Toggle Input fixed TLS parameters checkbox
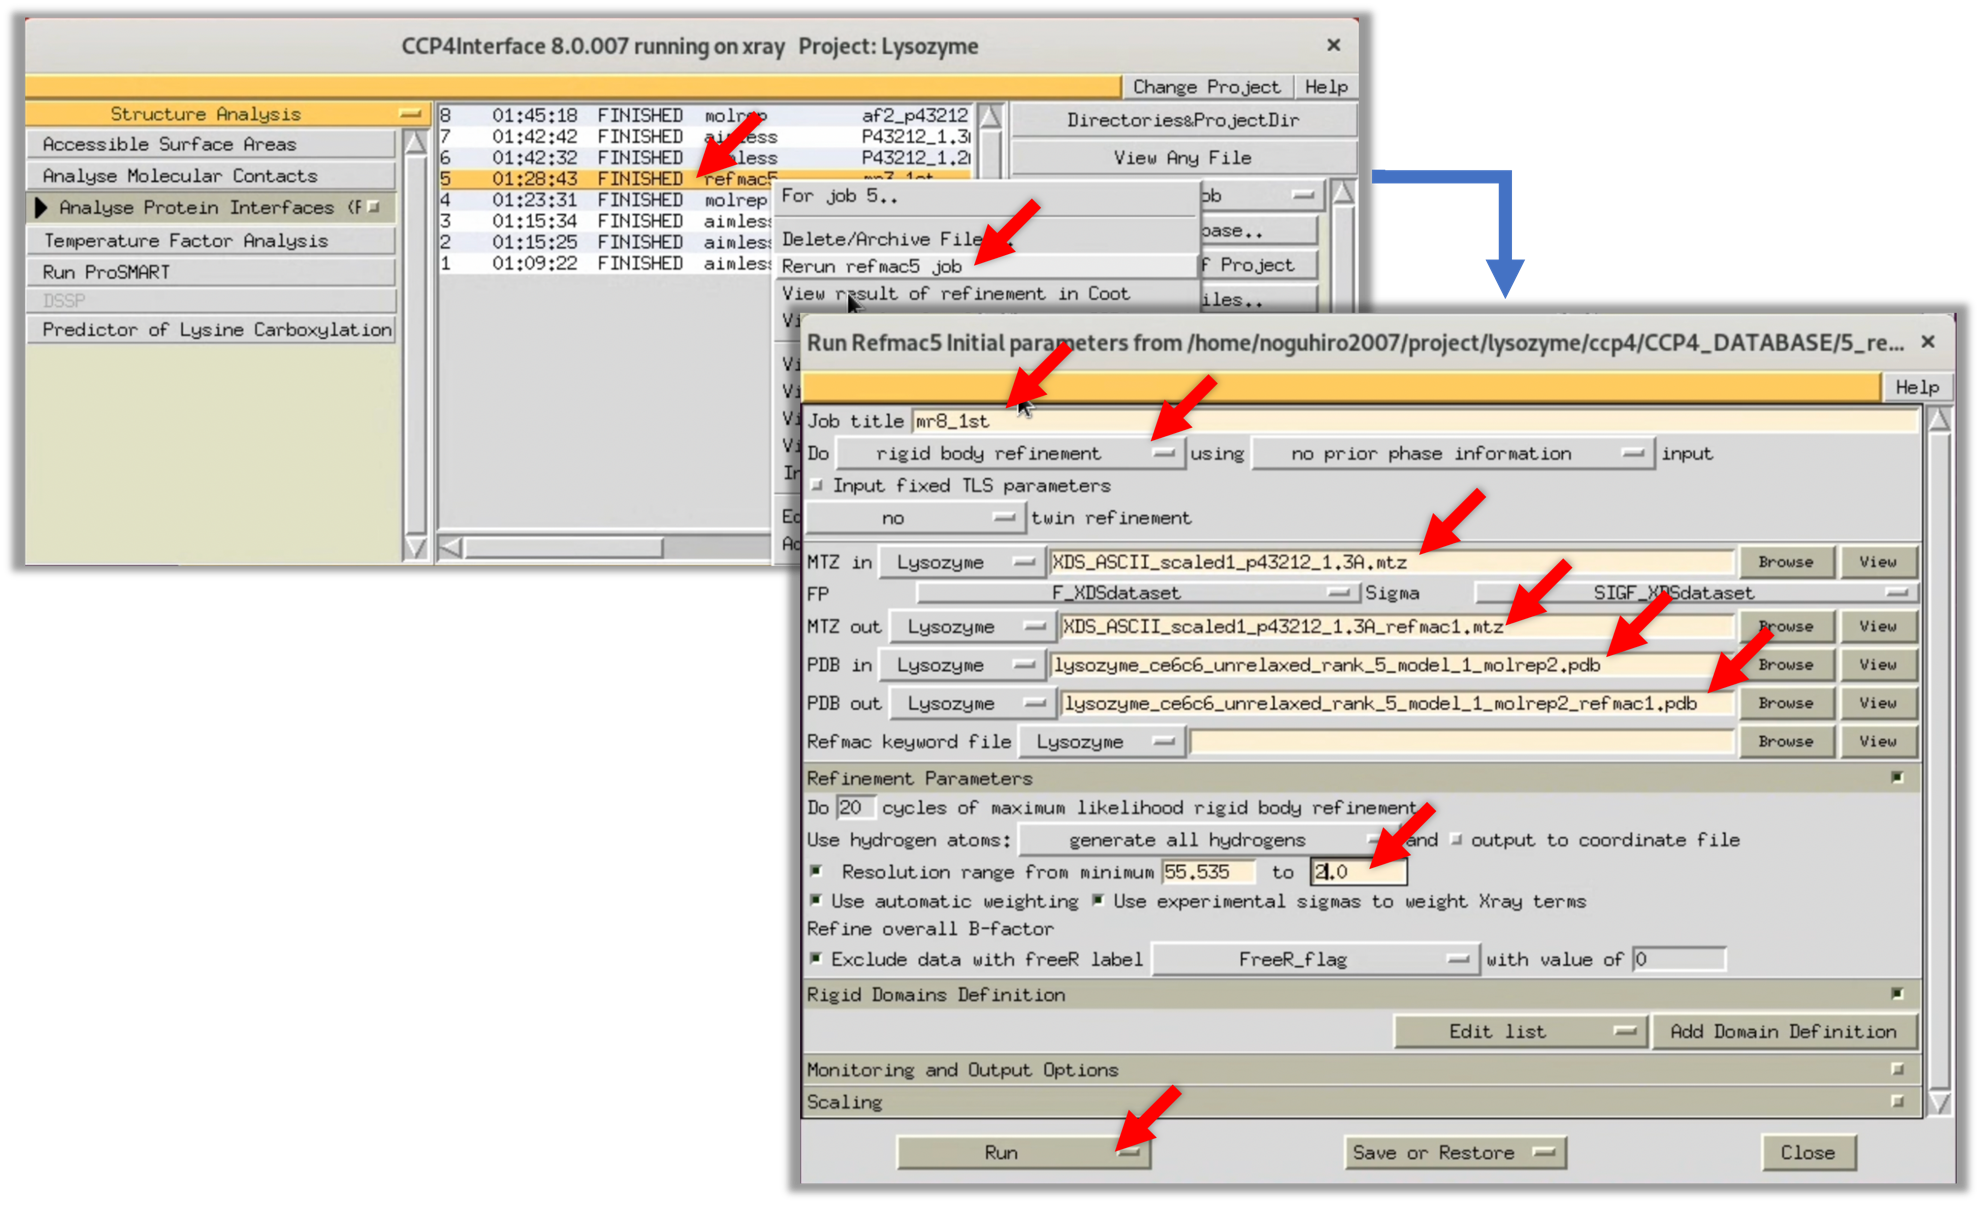The width and height of the screenshot is (1980, 1205). click(817, 485)
